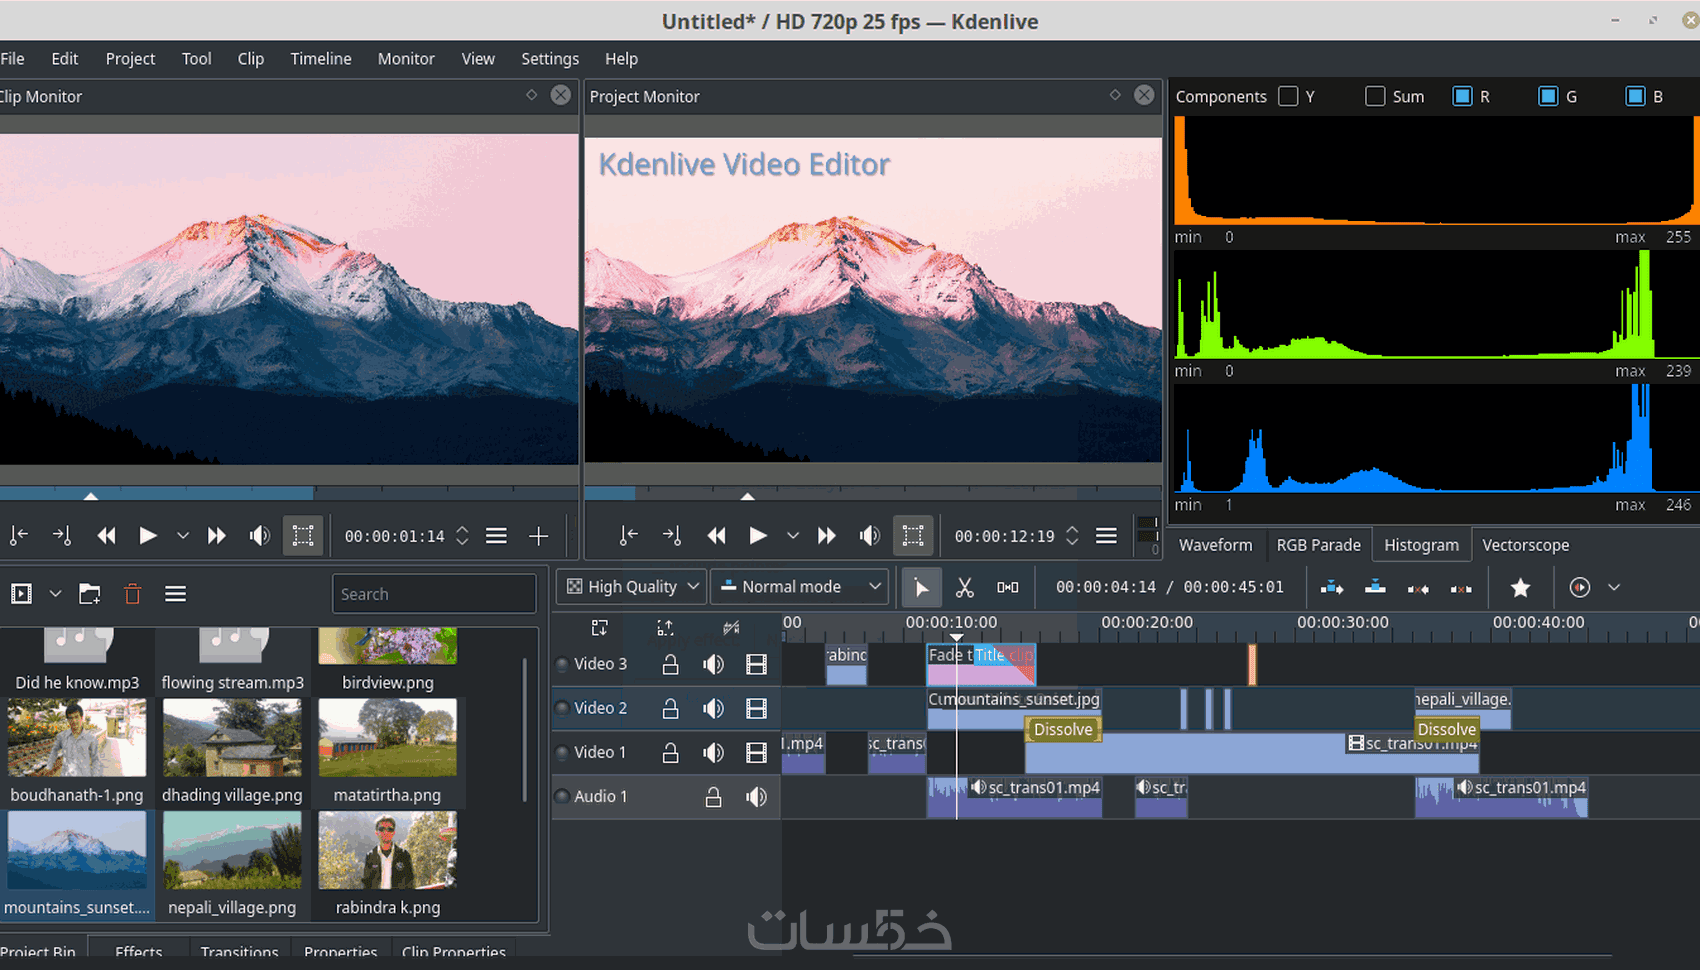
Task: Click the overwrite clip zone icon
Action: [1375, 587]
